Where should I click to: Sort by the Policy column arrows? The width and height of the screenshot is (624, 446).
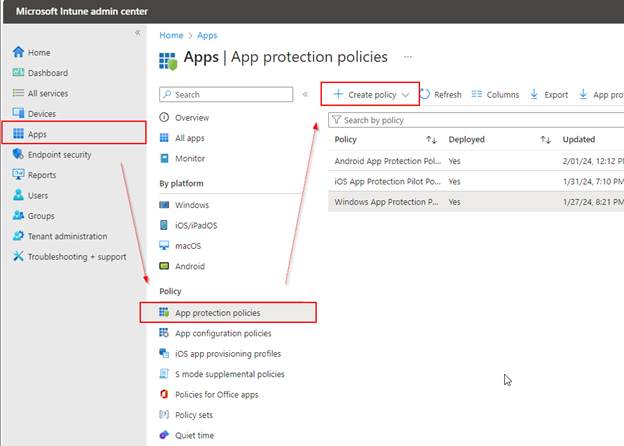[431, 140]
